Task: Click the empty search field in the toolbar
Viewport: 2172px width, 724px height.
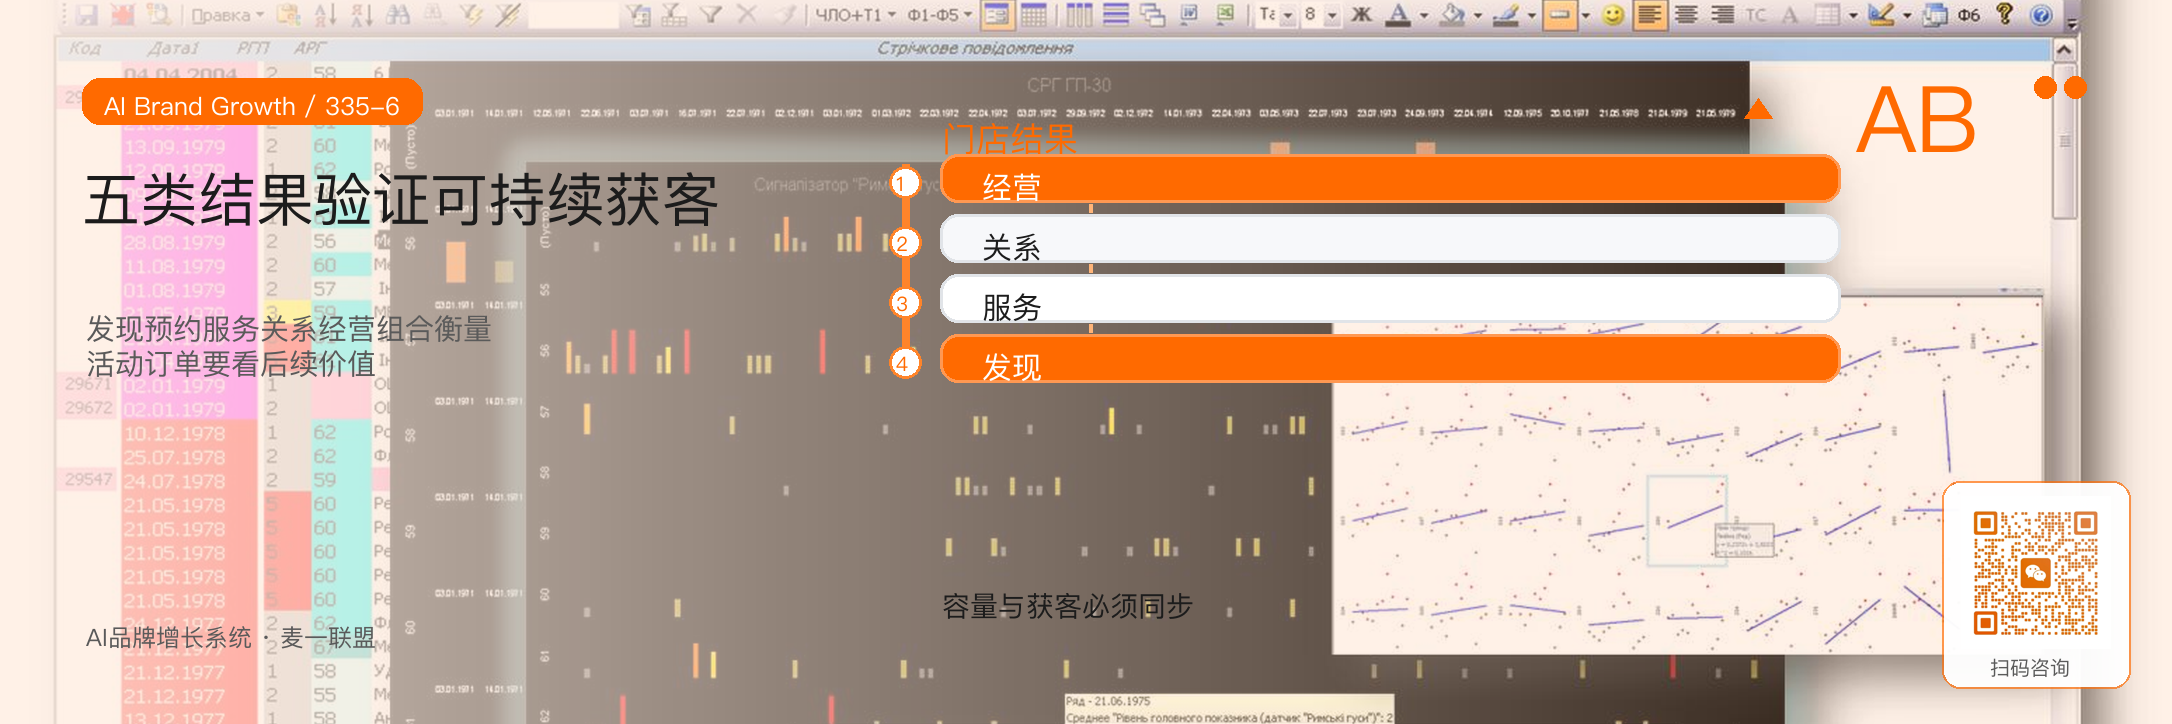Action: point(573,15)
